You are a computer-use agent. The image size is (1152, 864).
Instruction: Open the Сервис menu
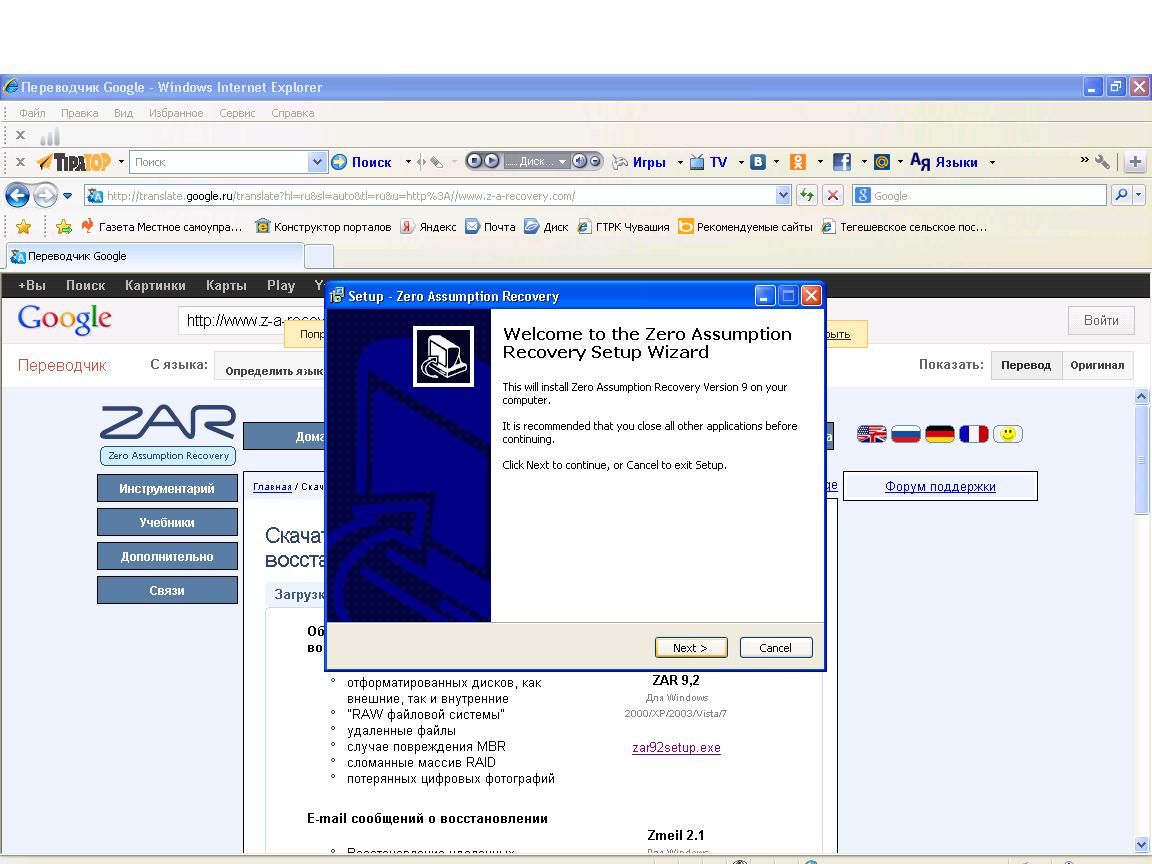237,113
